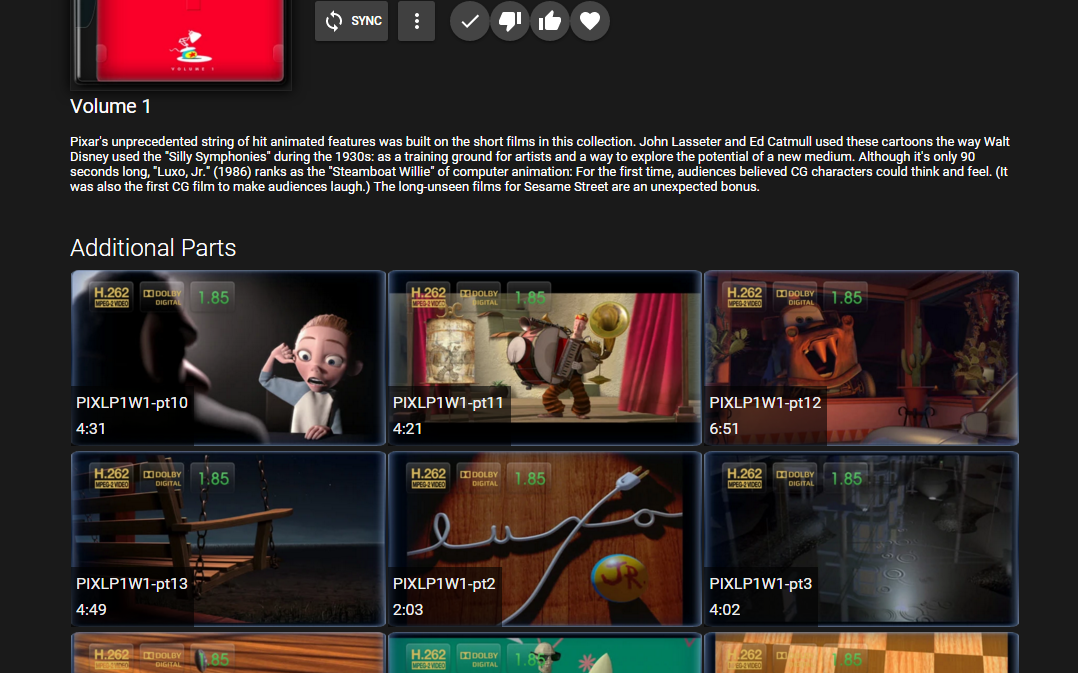Open the PIXLP1W1-pt10 part thumbnail
Viewport: 1078px width, 673px height.
pyautogui.click(x=228, y=357)
